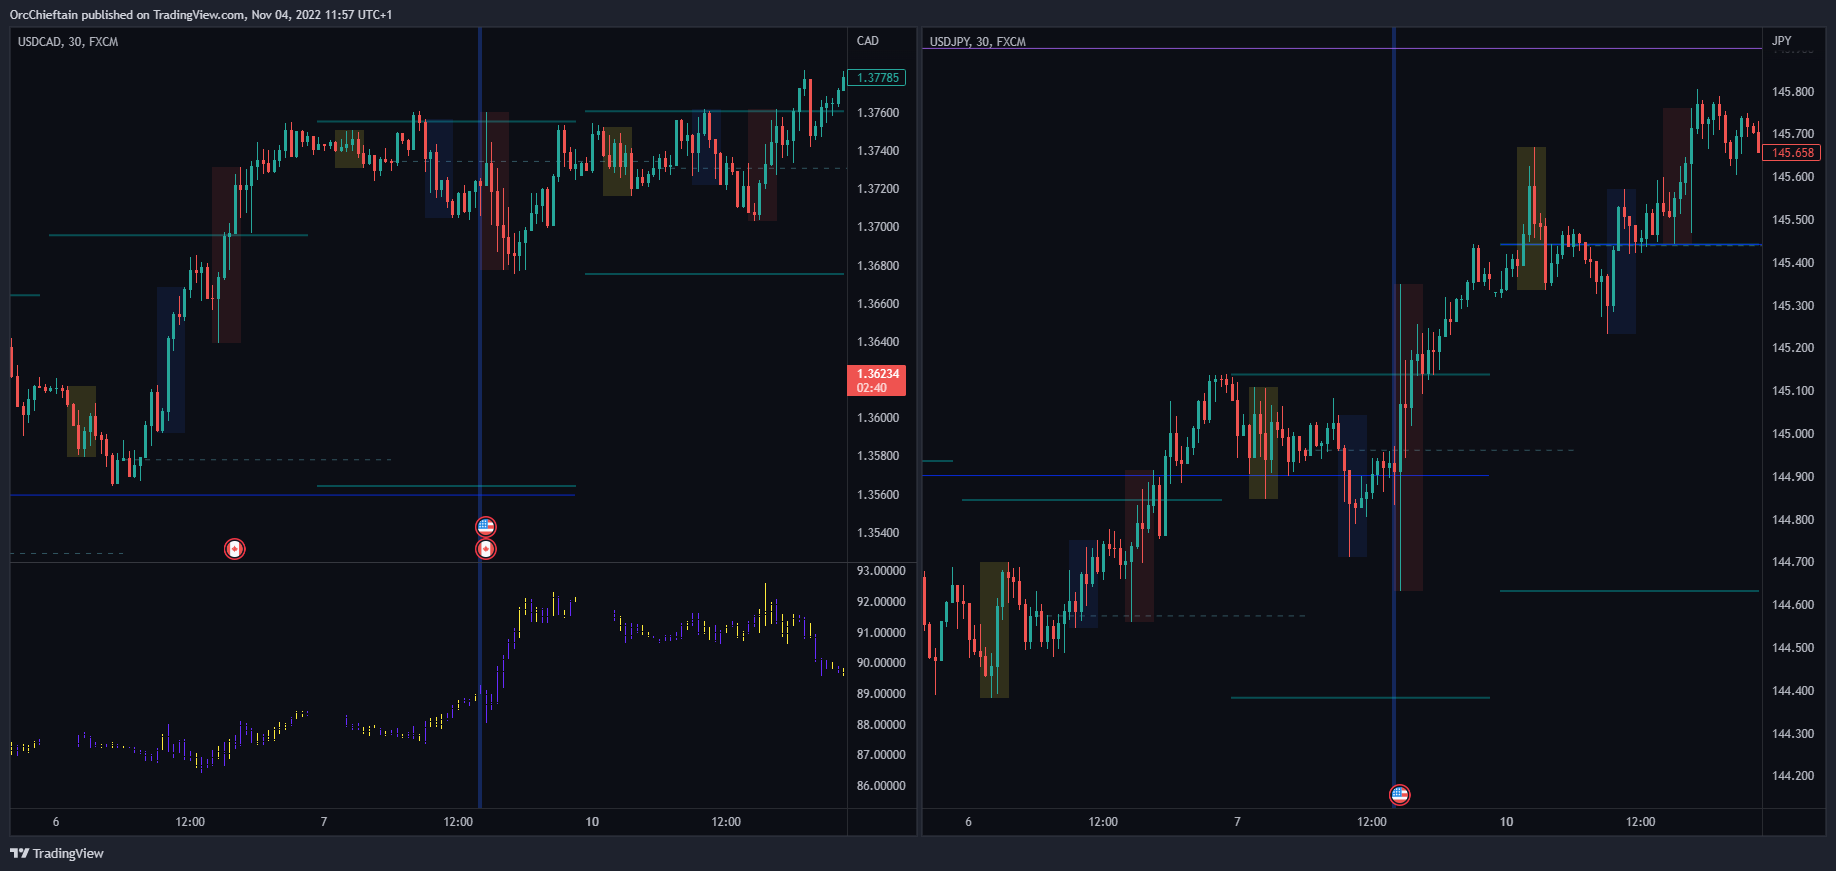Click 89.00000 on the indicator scale
The width and height of the screenshot is (1836, 871).
pyautogui.click(x=881, y=694)
